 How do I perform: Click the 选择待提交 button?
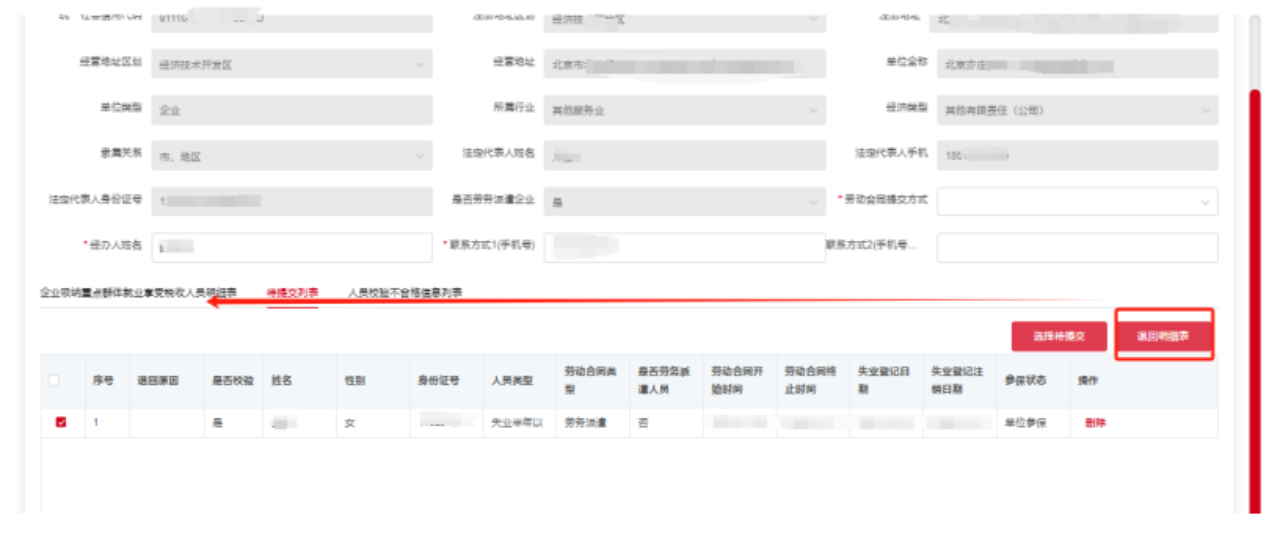coord(1059,337)
